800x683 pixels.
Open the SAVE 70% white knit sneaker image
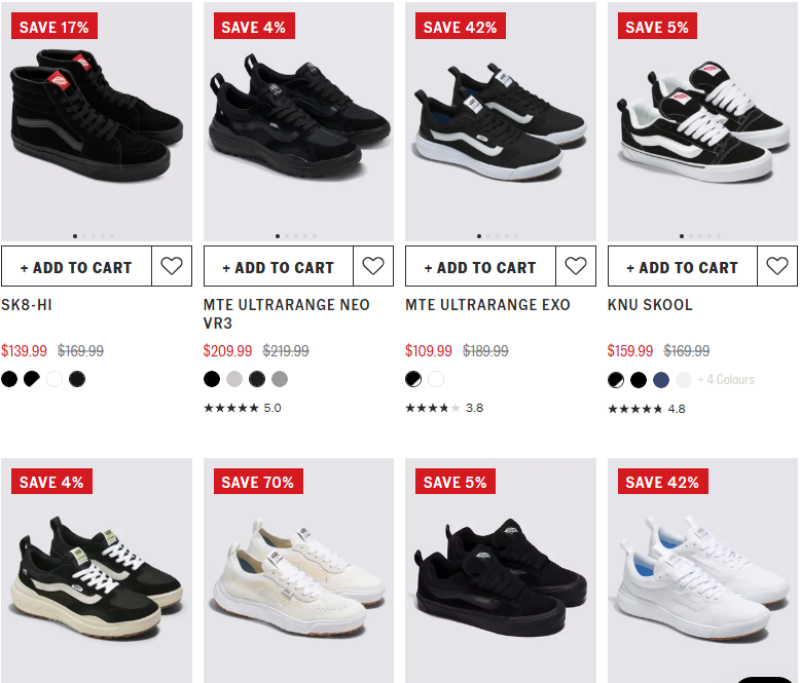(298, 570)
